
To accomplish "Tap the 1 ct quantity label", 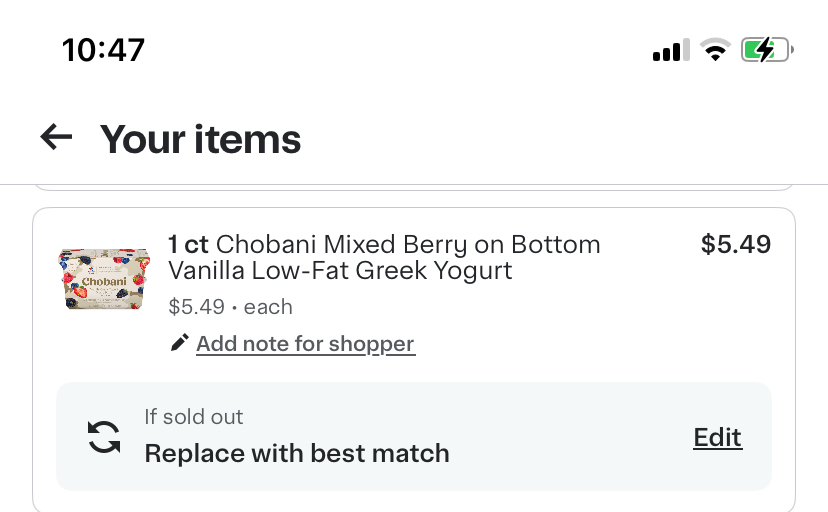I will click(x=189, y=245).
